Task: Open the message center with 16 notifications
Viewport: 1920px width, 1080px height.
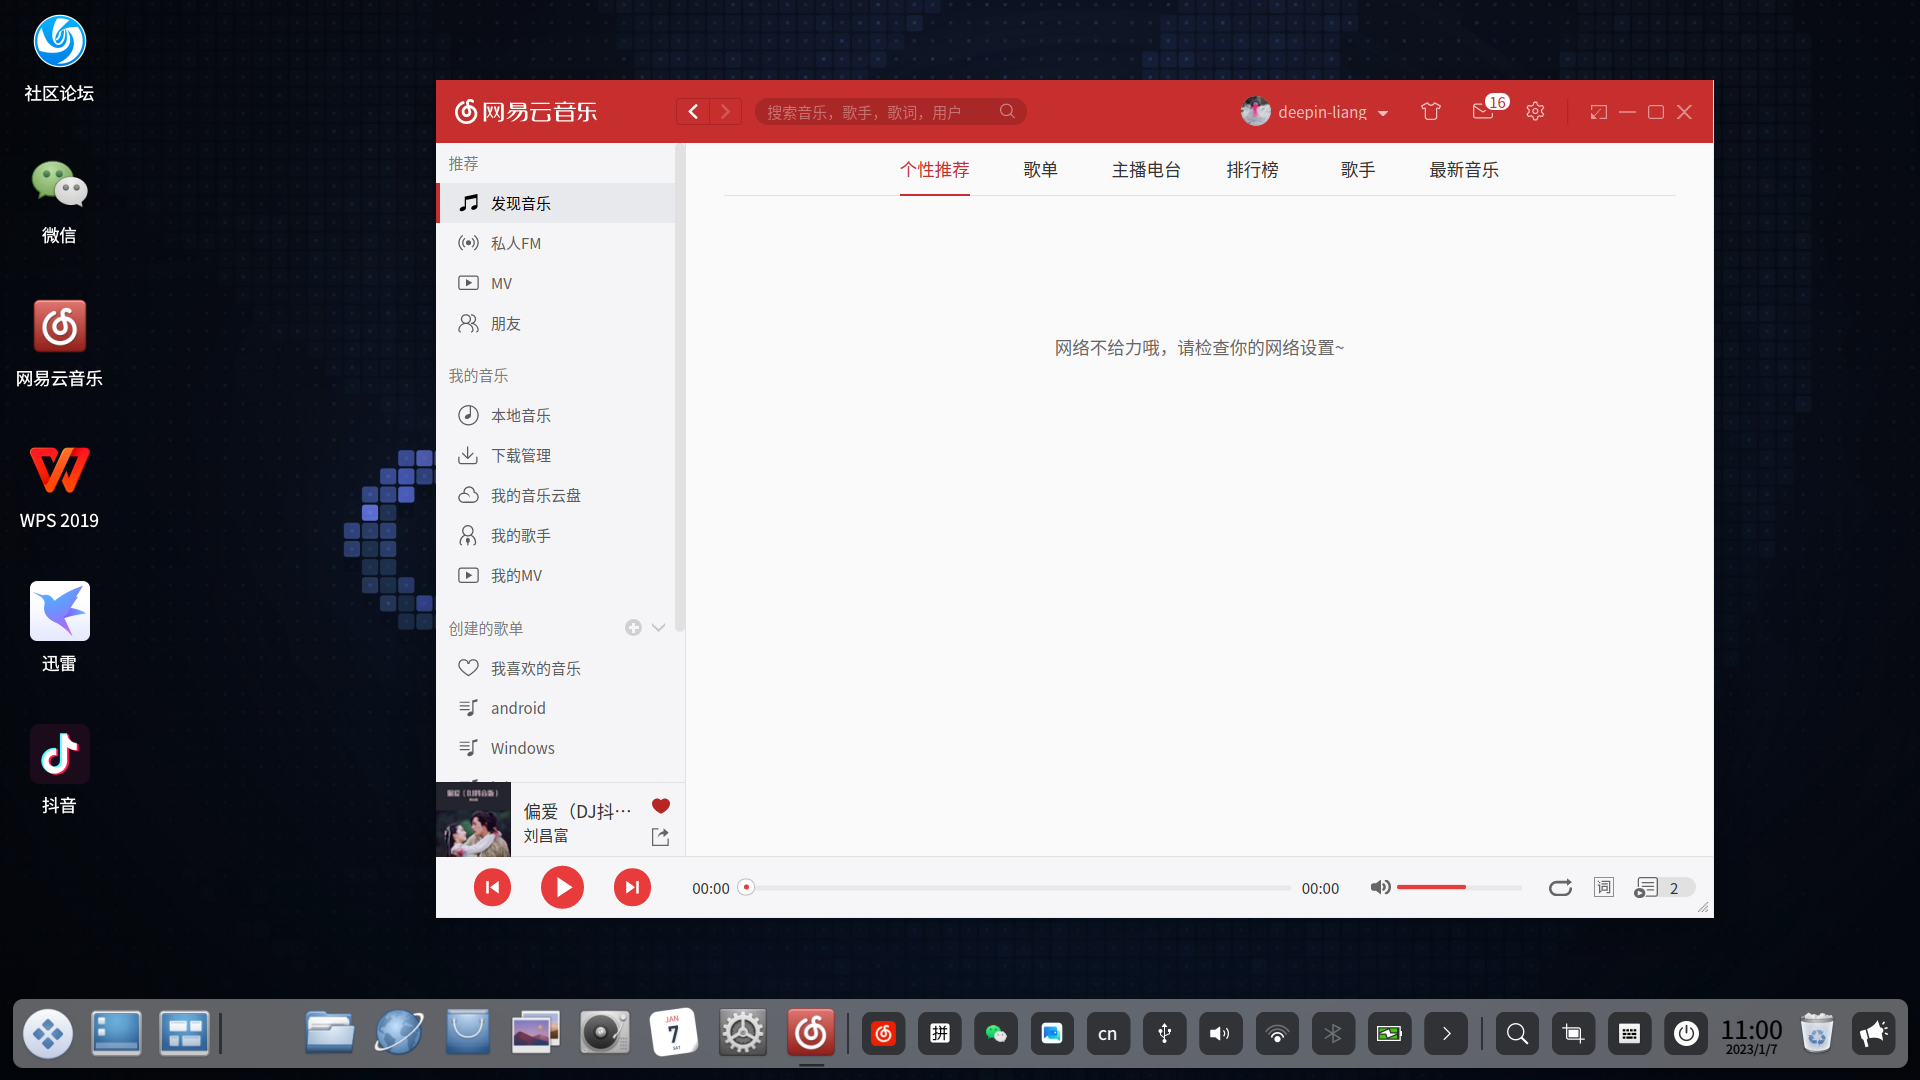Action: click(1483, 111)
